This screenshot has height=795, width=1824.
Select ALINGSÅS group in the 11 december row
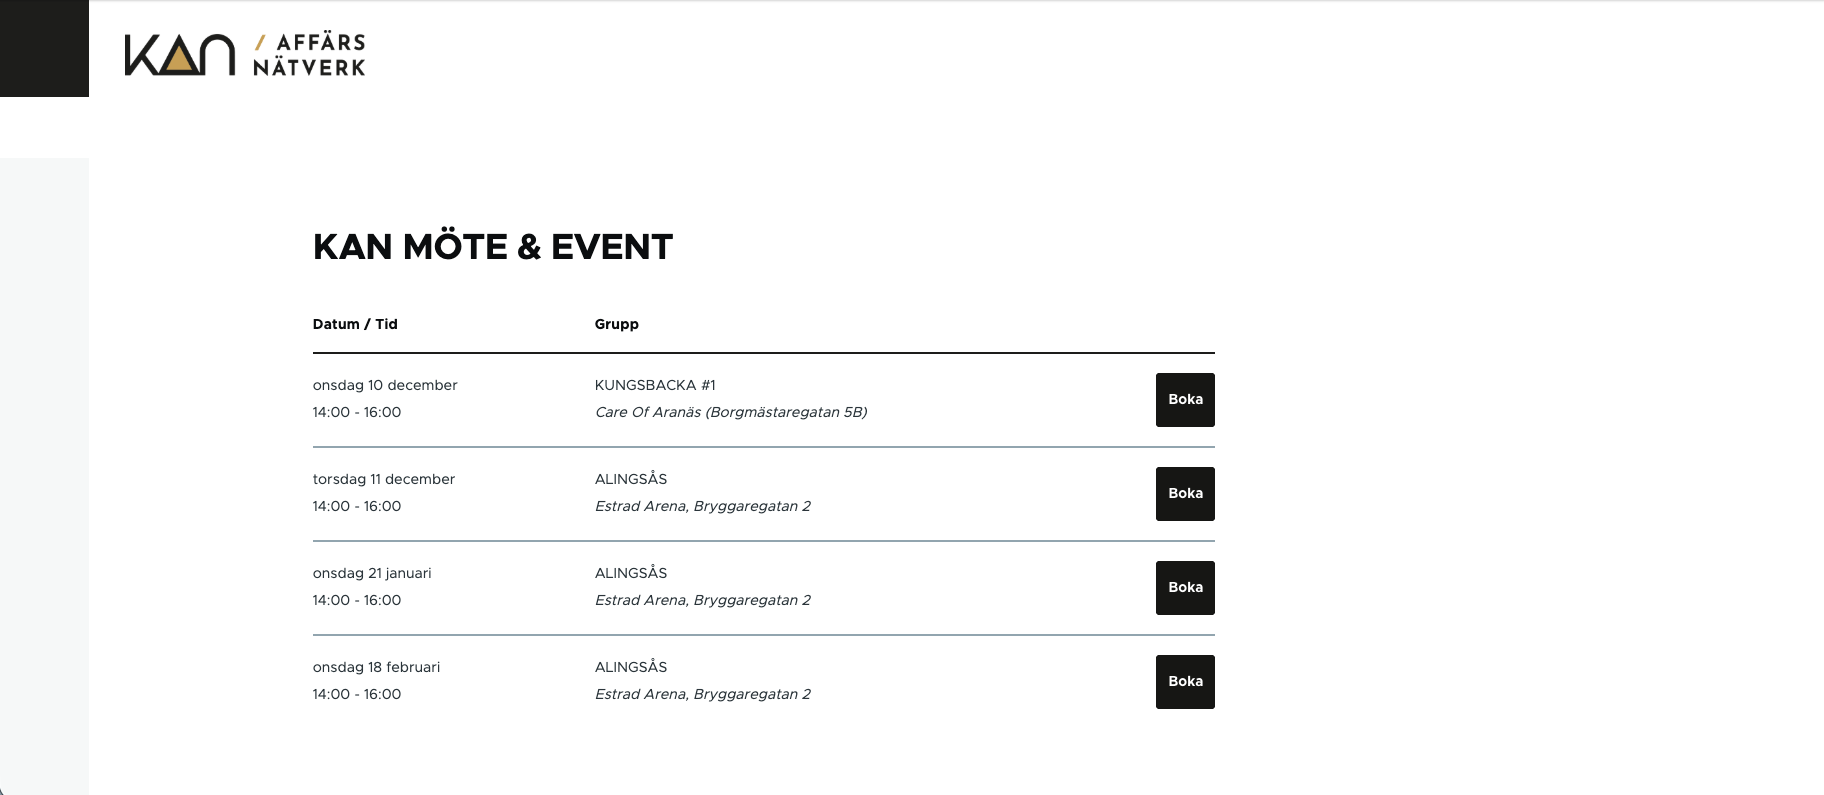tap(631, 479)
